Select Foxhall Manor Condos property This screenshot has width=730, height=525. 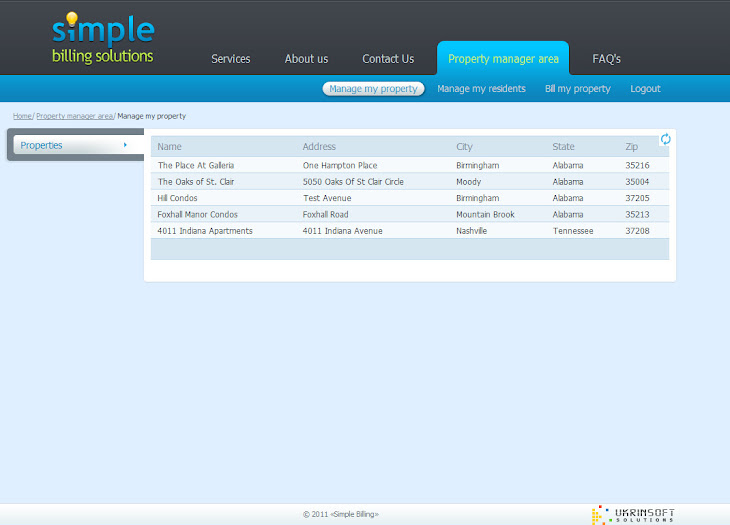click(197, 215)
